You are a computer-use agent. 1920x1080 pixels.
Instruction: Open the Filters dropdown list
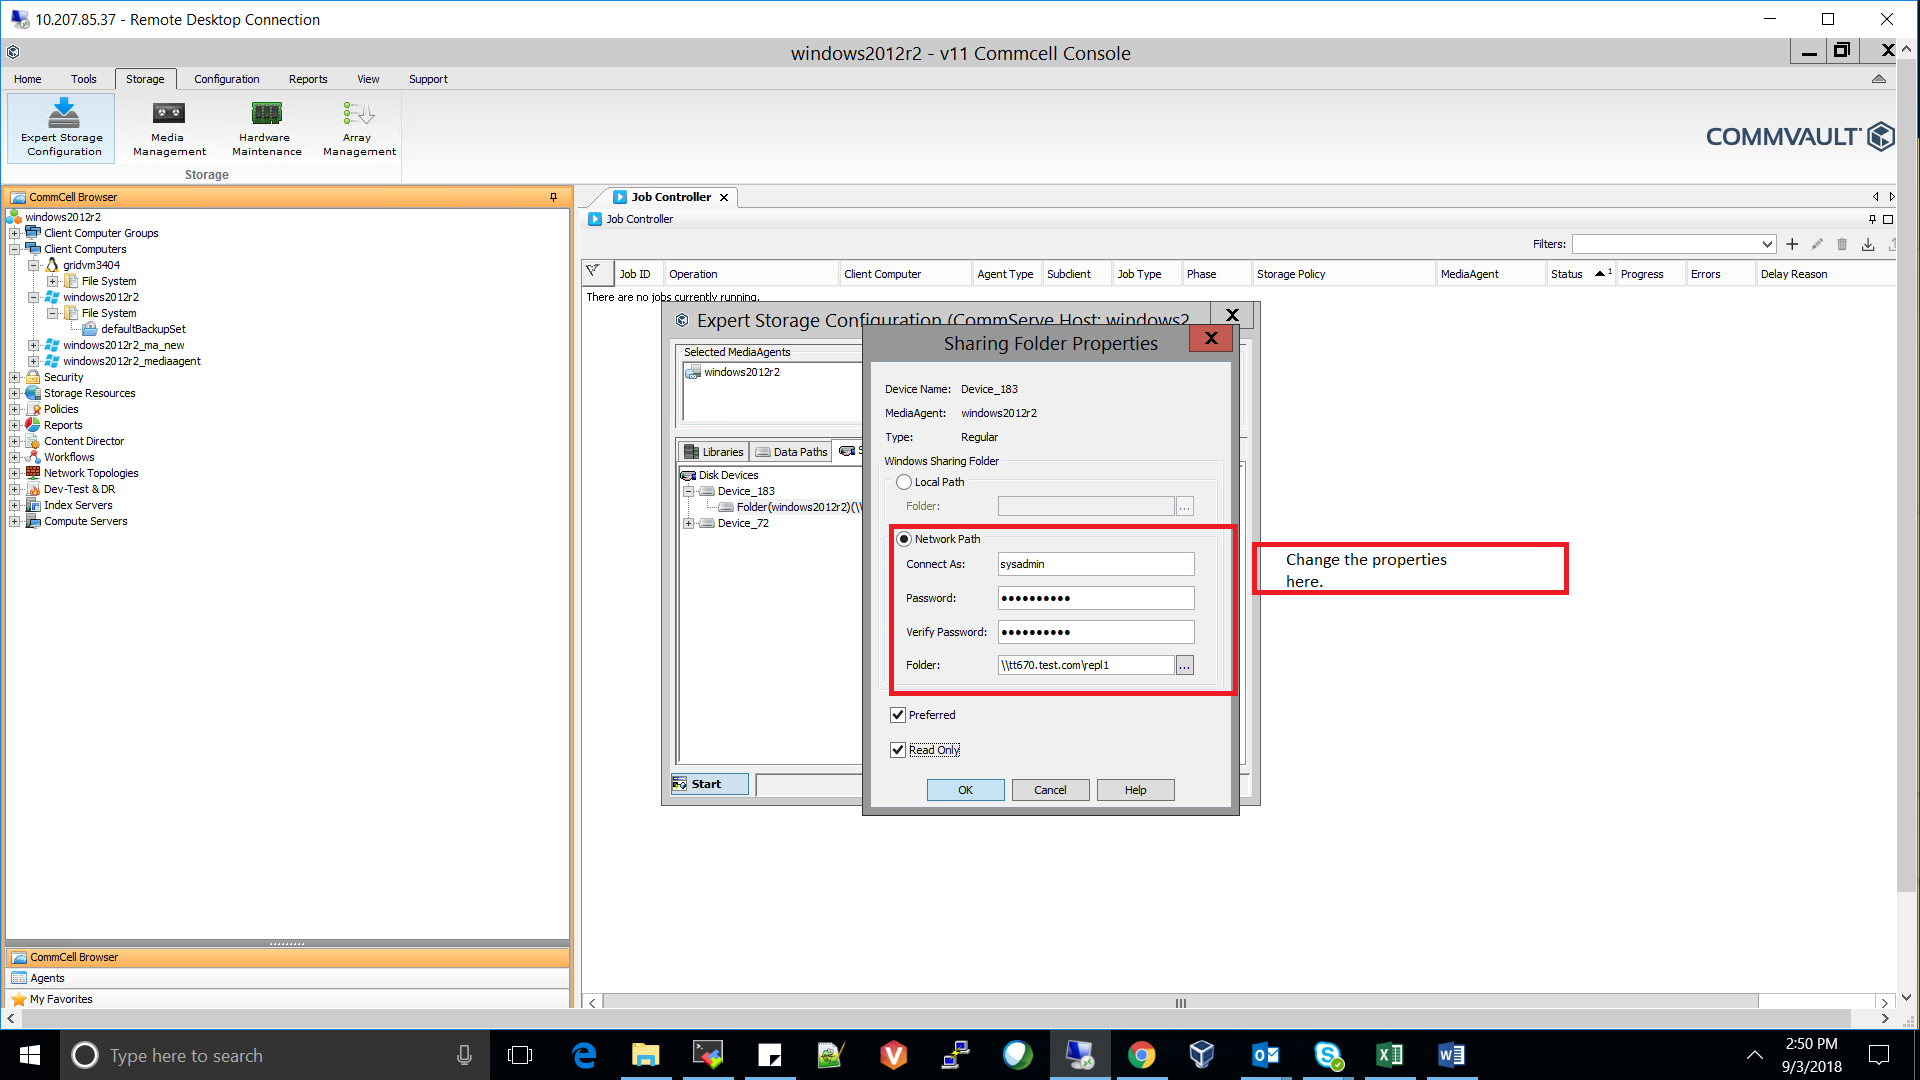(1768, 243)
